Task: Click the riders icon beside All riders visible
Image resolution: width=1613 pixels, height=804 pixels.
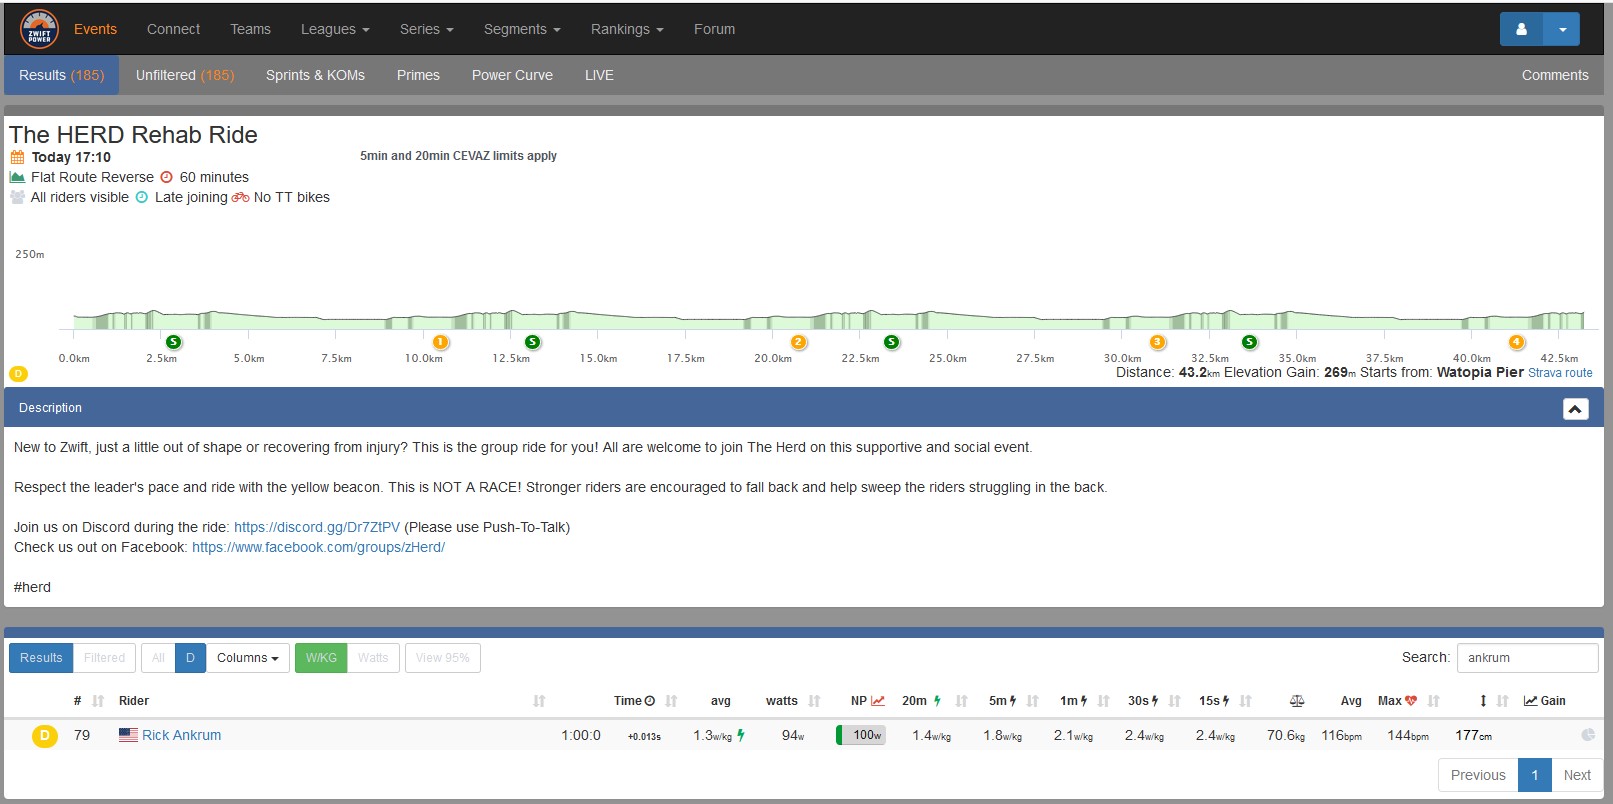Action: click(x=17, y=197)
